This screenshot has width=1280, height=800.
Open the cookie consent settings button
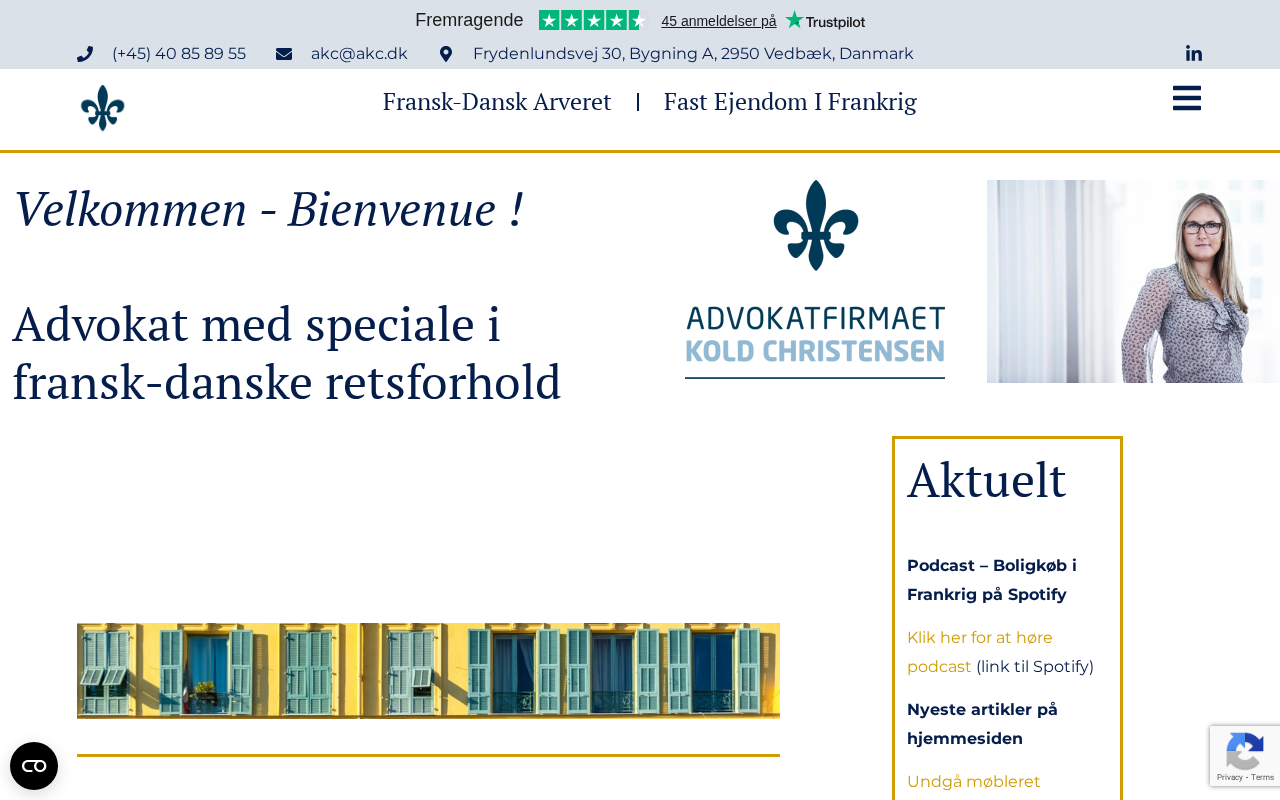coord(34,766)
